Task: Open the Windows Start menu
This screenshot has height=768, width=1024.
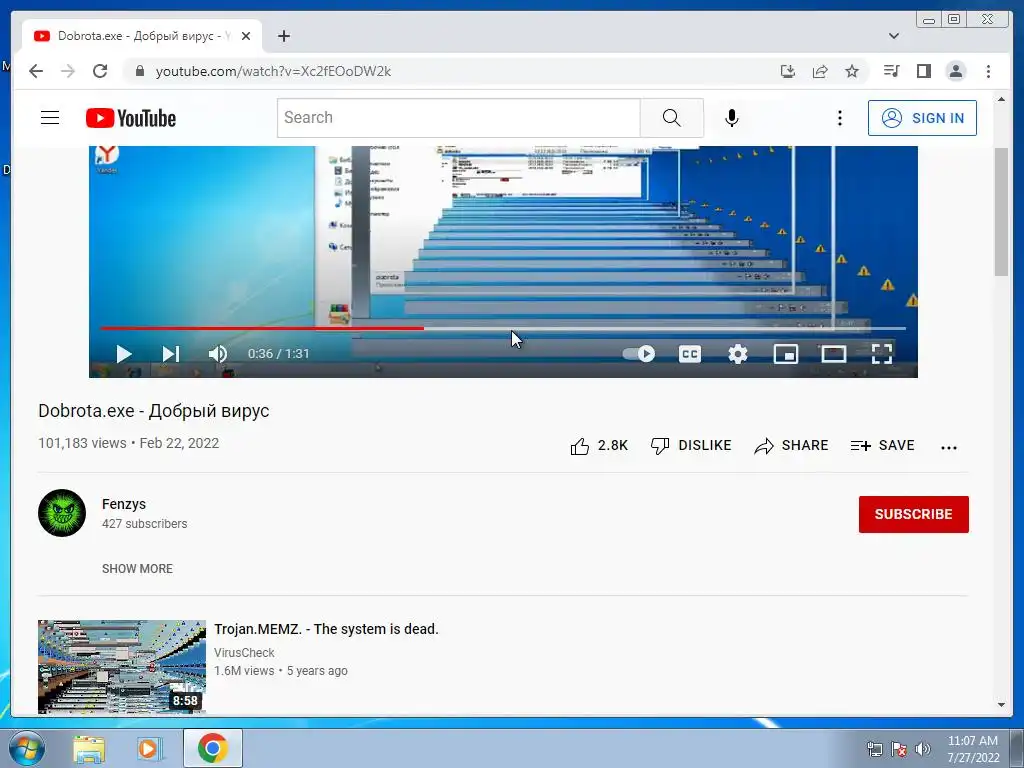Action: 26,748
